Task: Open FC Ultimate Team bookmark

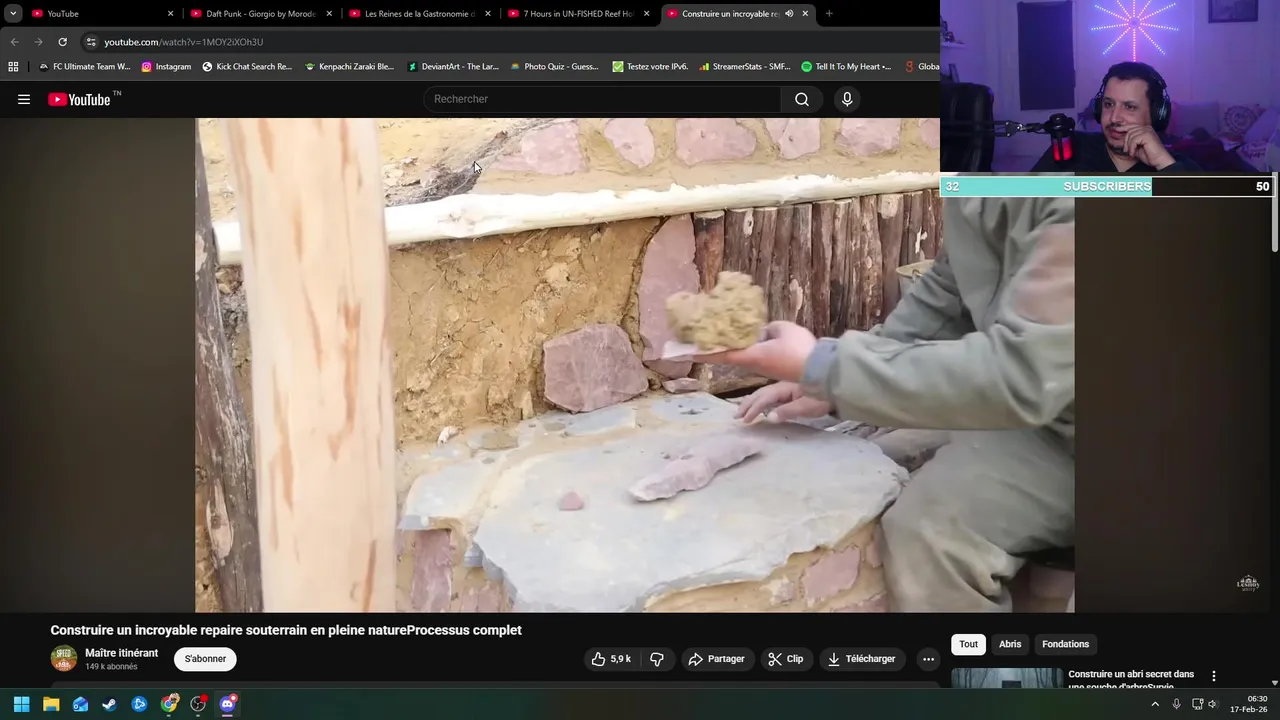Action: [85, 67]
